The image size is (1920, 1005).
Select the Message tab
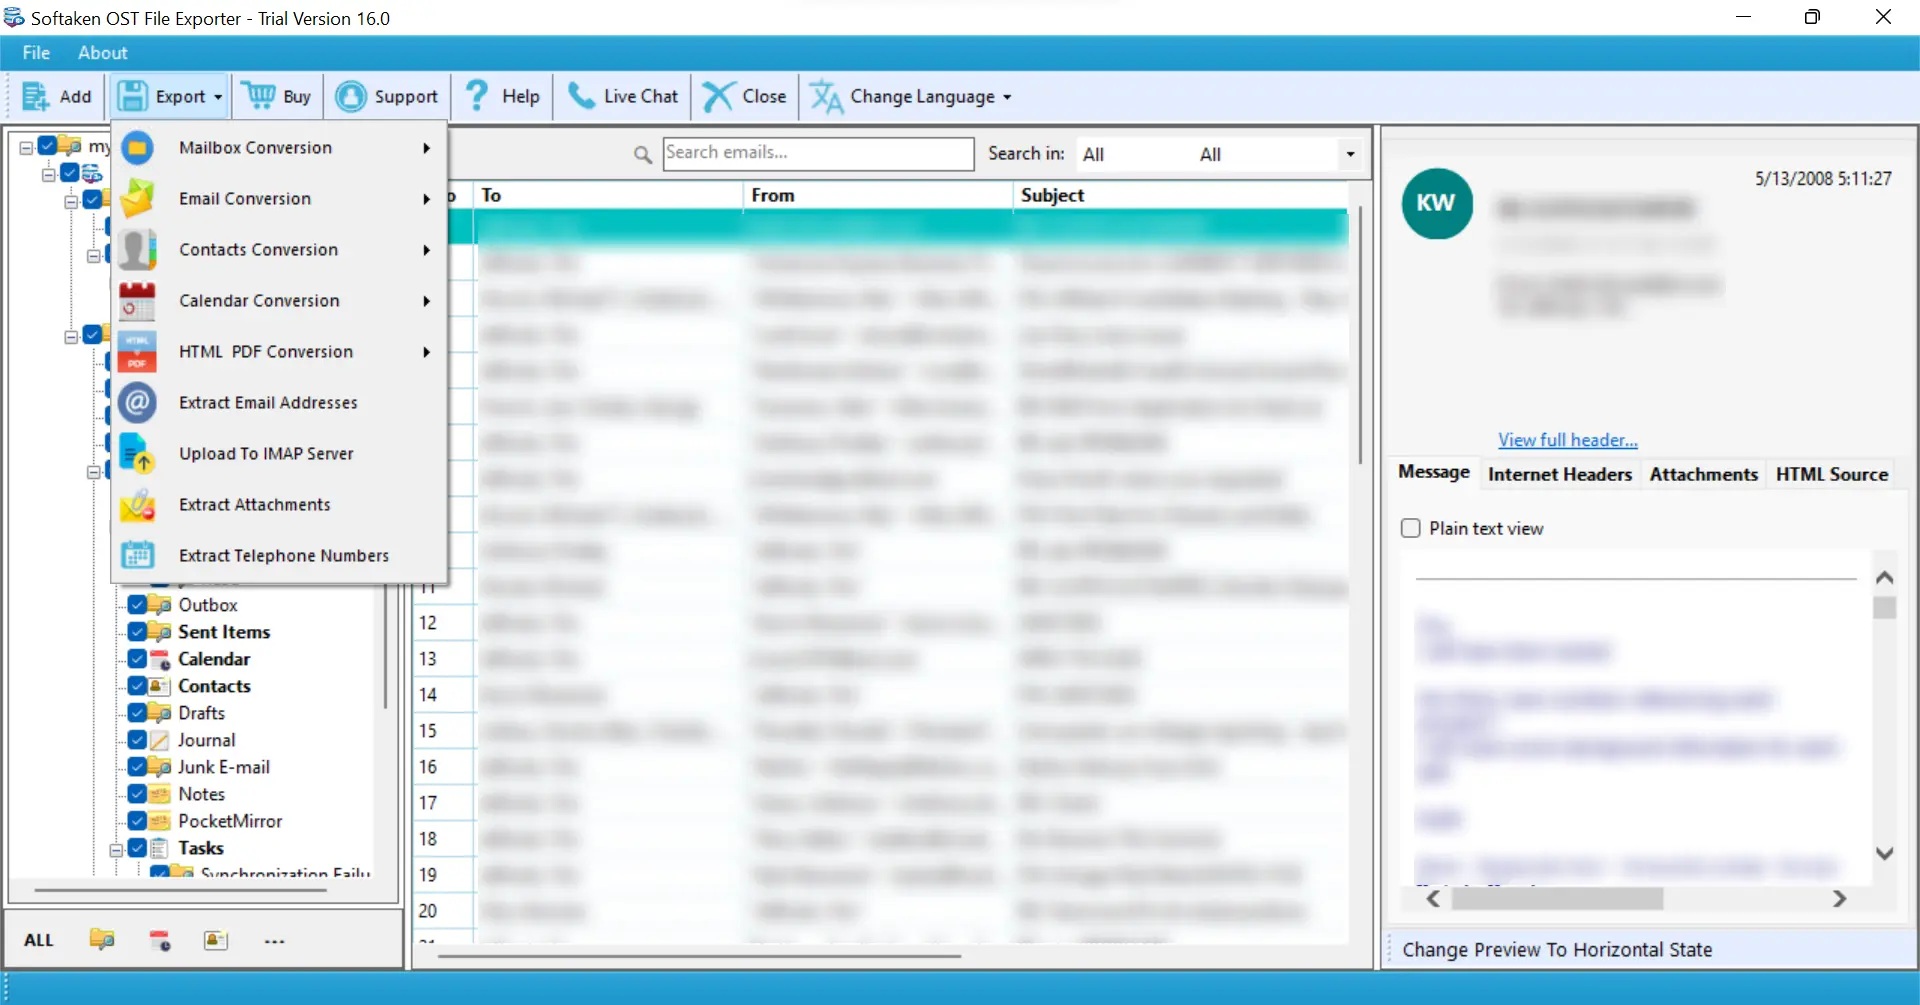(x=1433, y=472)
